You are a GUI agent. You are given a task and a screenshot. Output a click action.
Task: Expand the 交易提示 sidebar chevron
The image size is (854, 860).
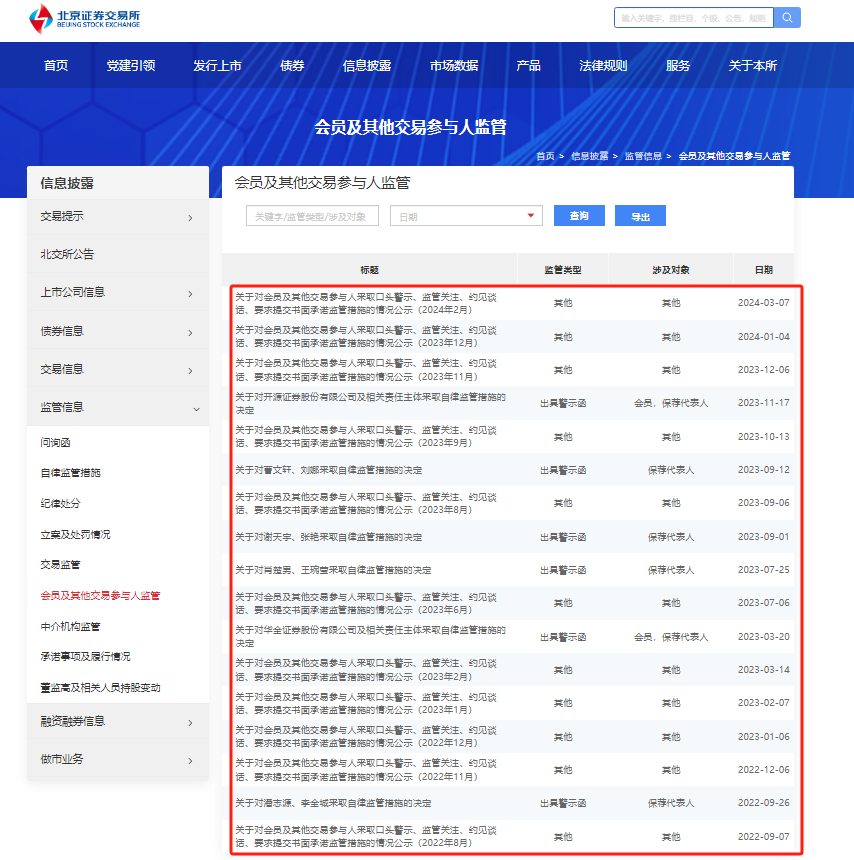[190, 218]
